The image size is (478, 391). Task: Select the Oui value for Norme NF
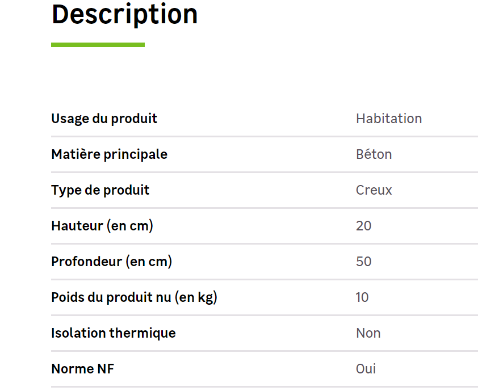coord(366,369)
